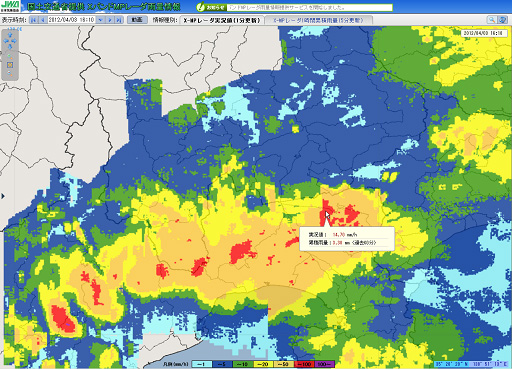This screenshot has height=369, width=512.
Task: Open the globe map icon
Action: pos(502,20)
